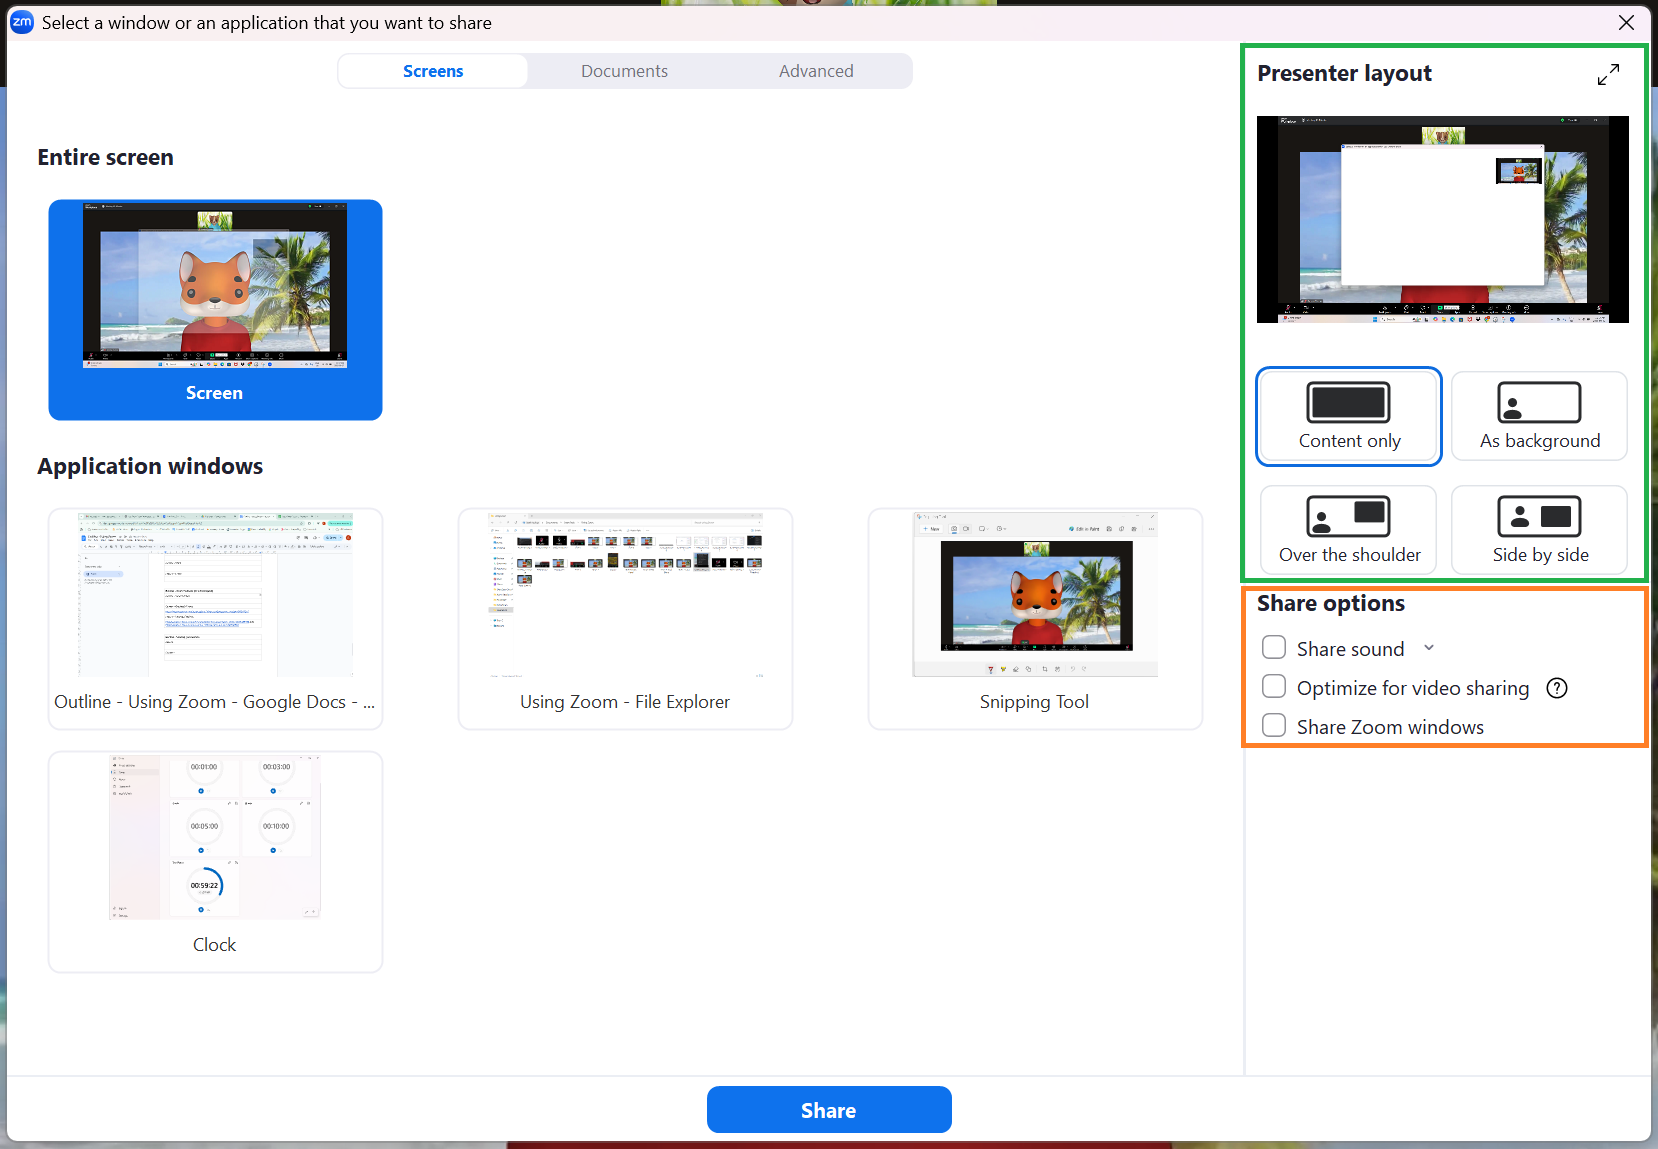The width and height of the screenshot is (1658, 1149).
Task: Select As background presenter layout
Action: tap(1539, 416)
